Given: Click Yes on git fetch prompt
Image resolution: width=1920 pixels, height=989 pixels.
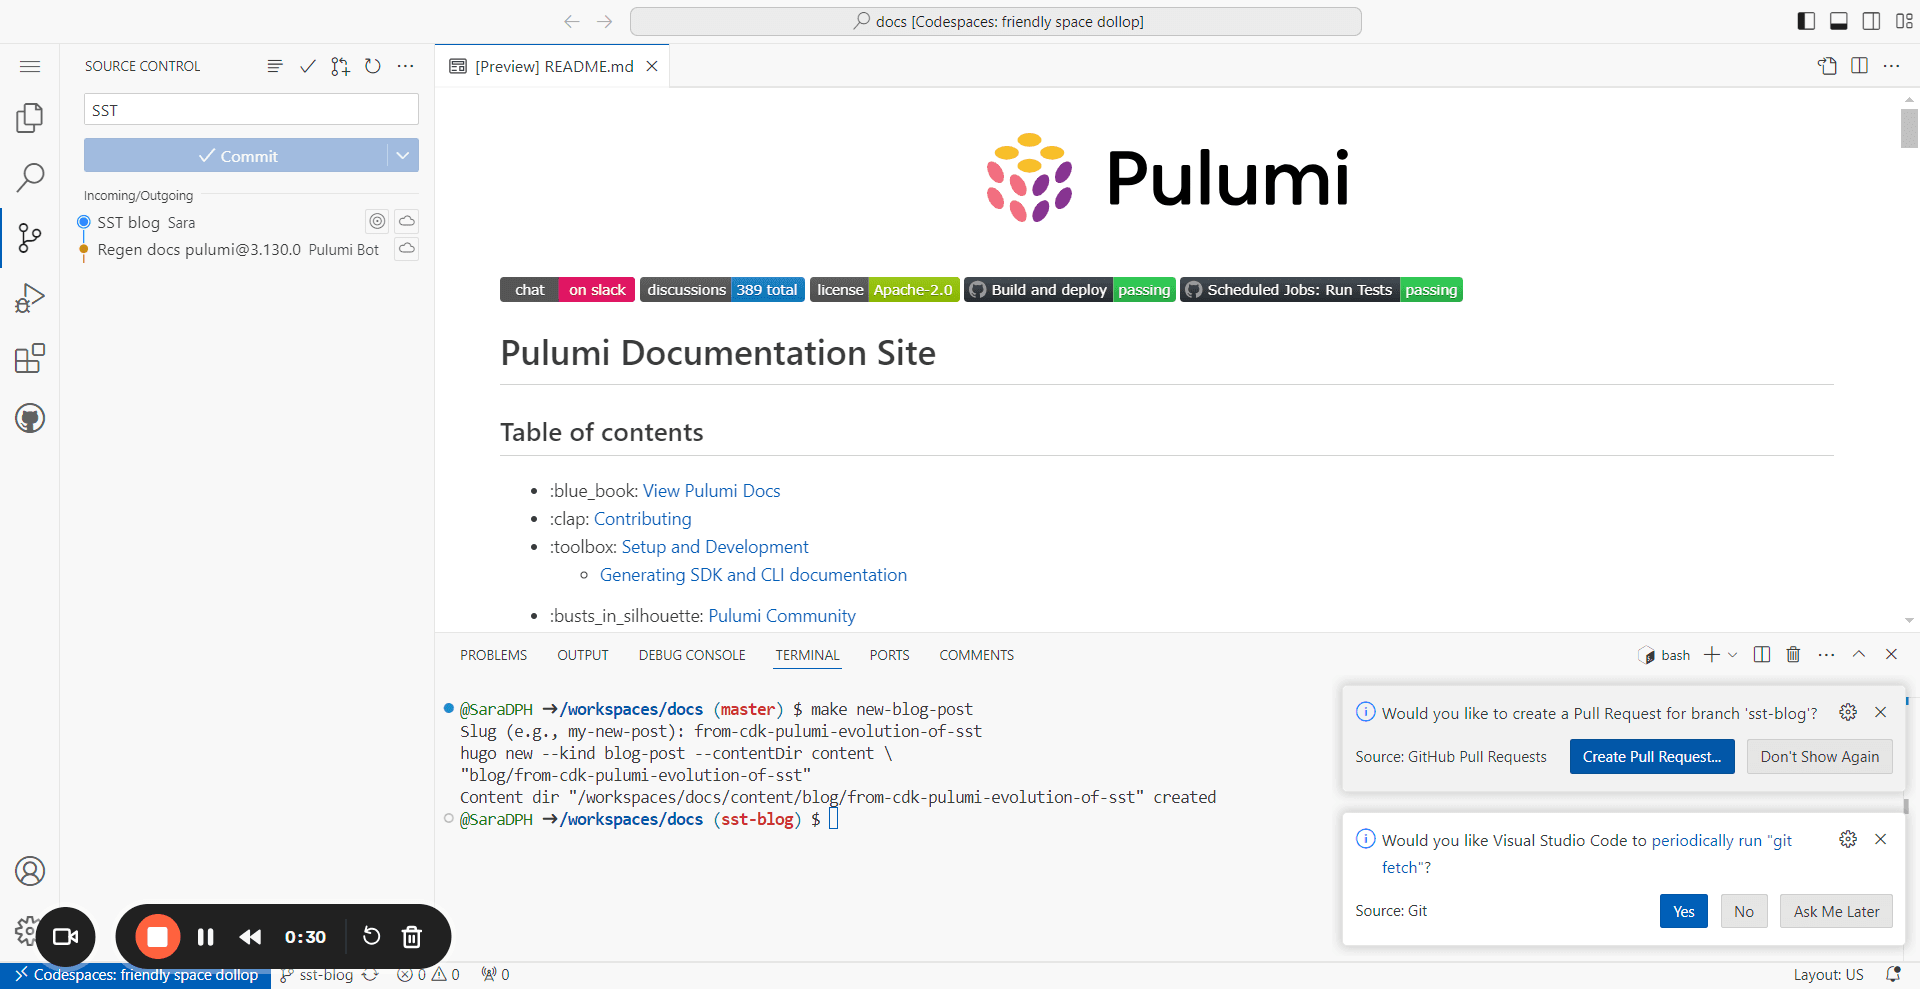Looking at the screenshot, I should 1684,911.
